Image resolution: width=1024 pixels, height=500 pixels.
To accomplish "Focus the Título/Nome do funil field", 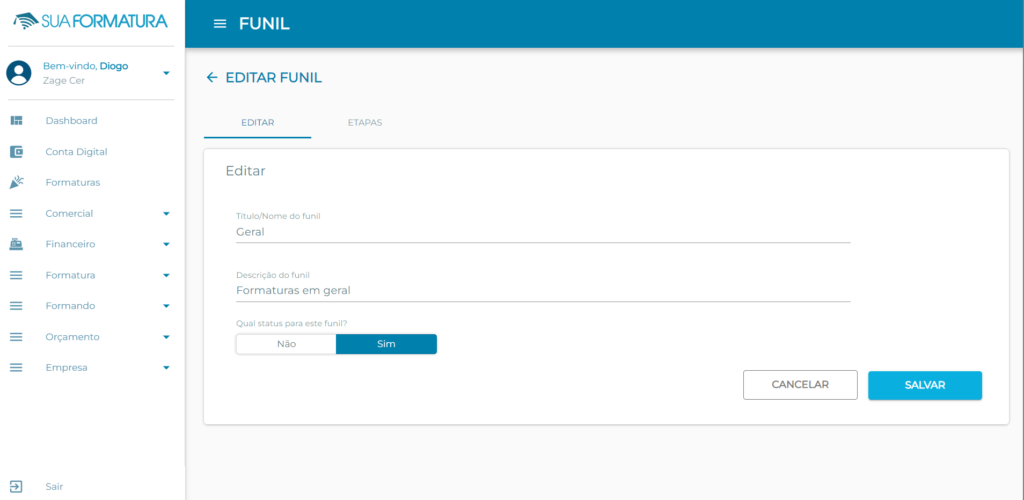I will pyautogui.click(x=543, y=232).
